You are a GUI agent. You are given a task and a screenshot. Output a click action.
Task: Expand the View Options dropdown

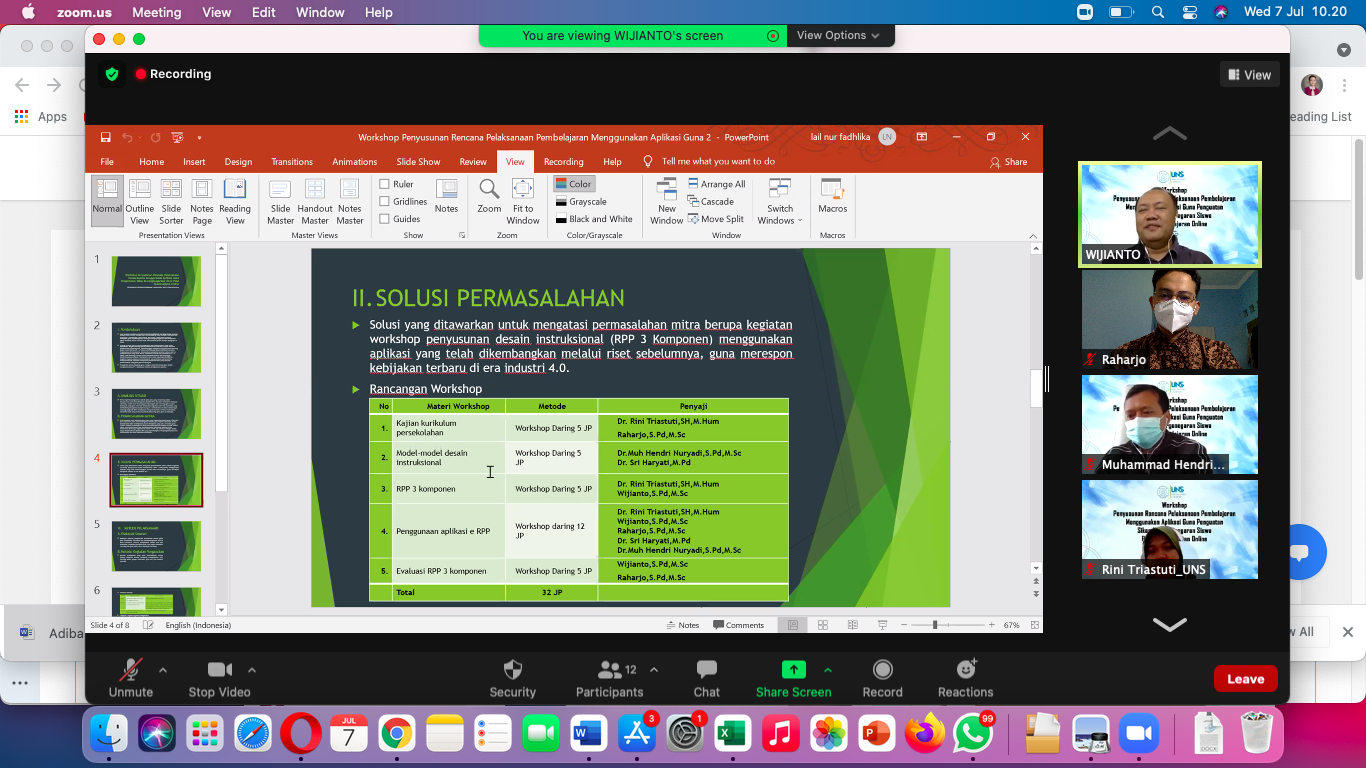pos(838,35)
